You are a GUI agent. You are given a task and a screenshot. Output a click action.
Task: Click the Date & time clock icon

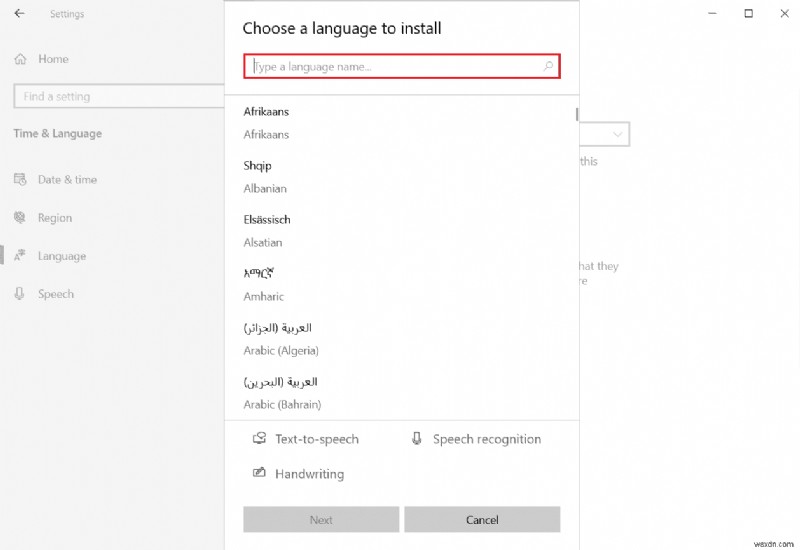tap(19, 180)
